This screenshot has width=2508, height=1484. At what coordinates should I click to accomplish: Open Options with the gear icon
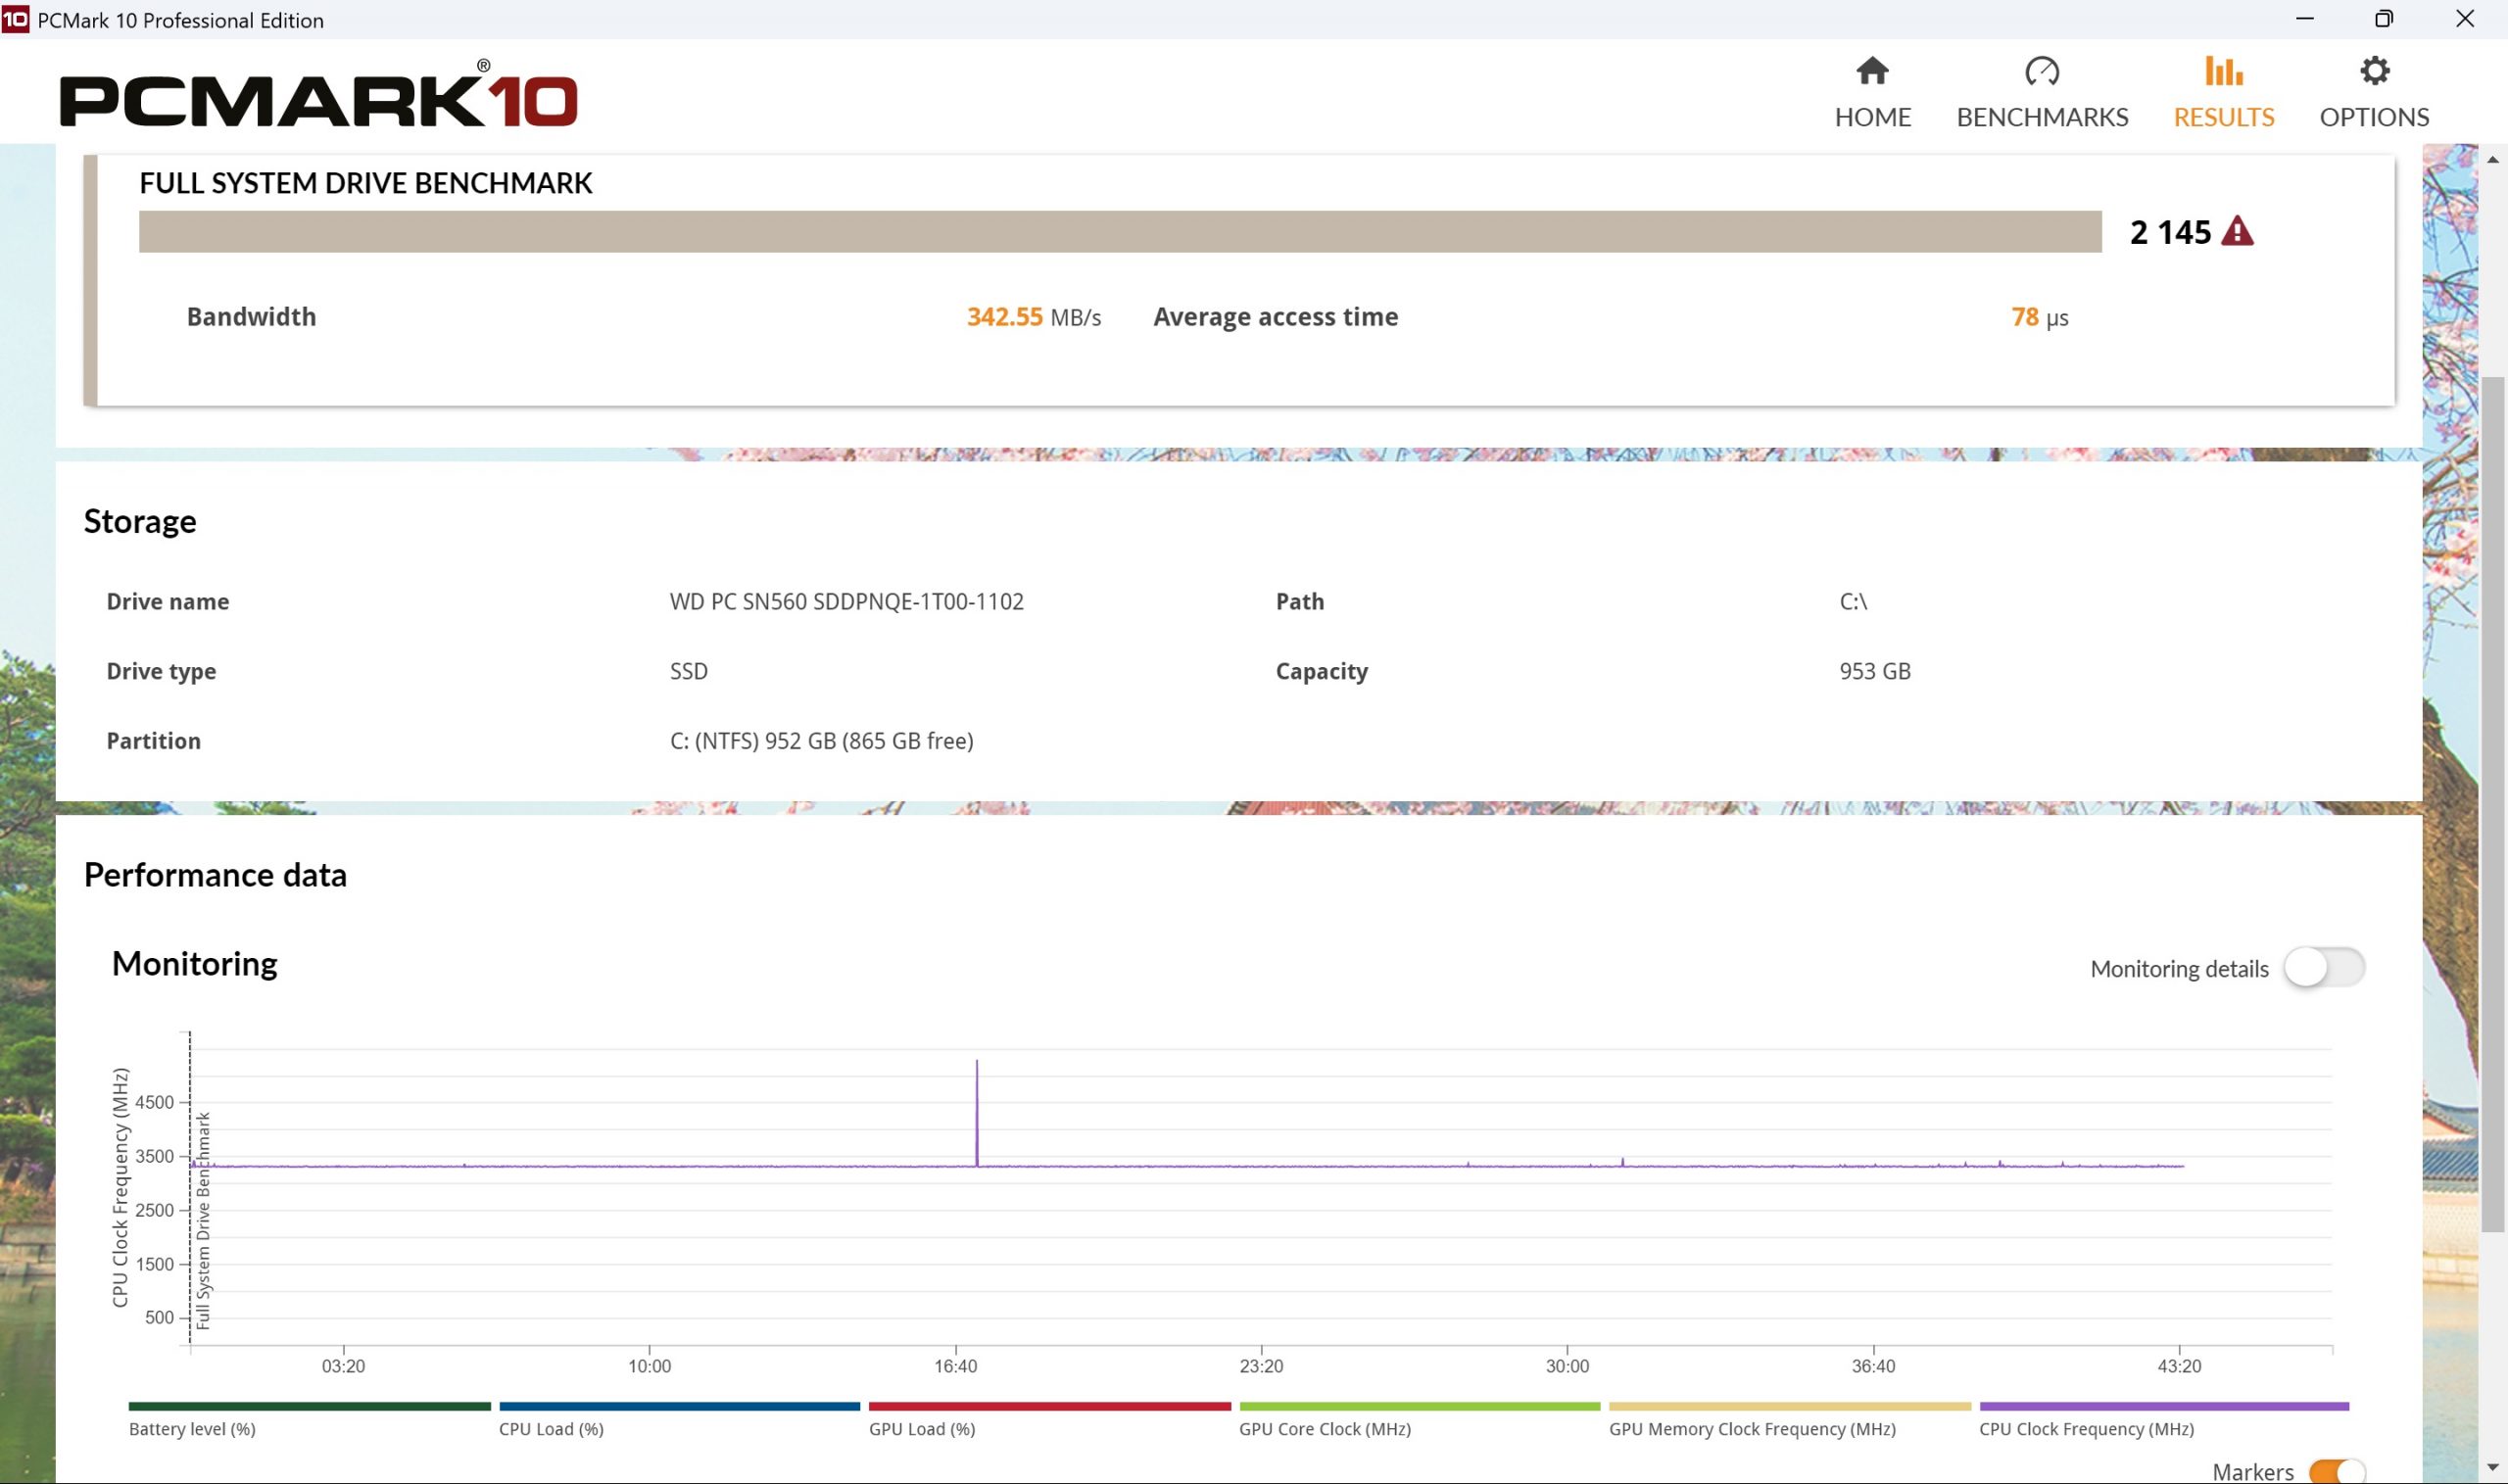point(2374,71)
